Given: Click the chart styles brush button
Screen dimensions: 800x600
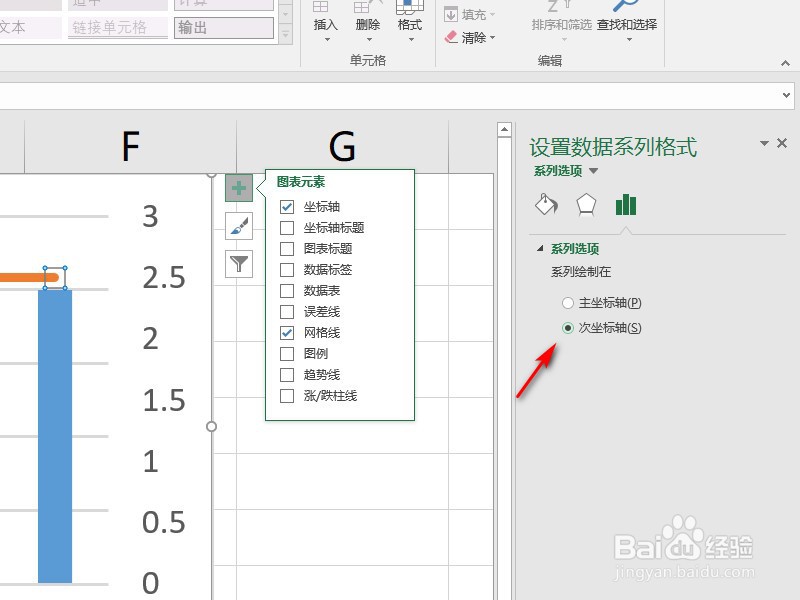Looking at the screenshot, I should [237, 227].
